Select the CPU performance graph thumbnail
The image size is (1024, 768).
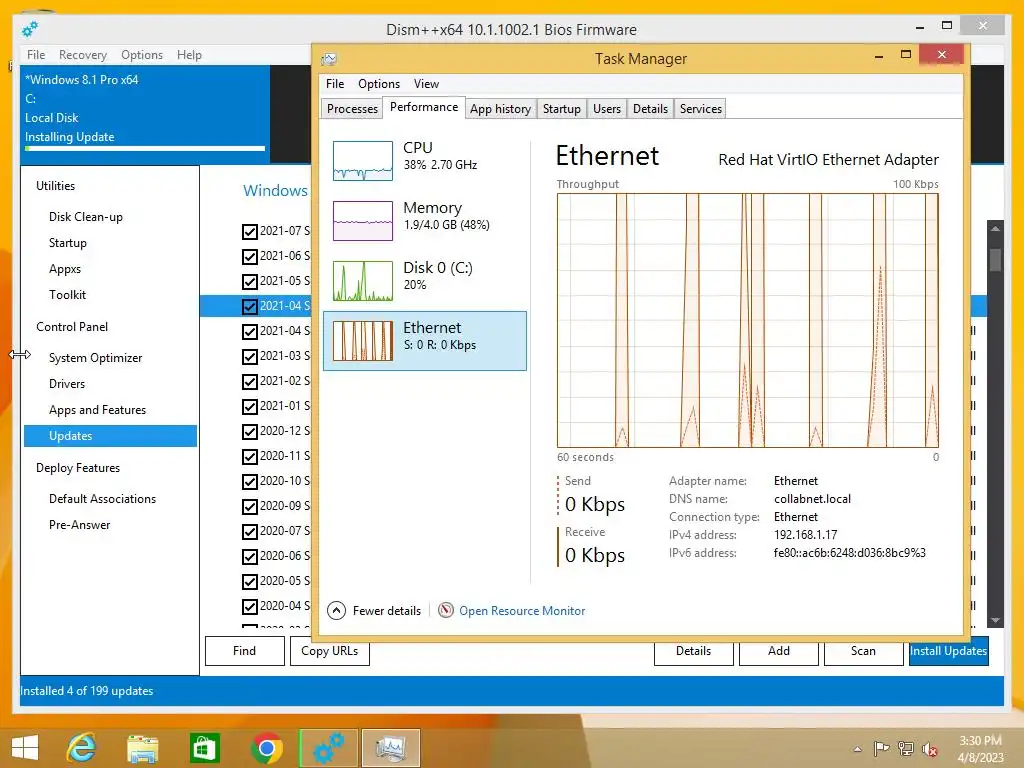click(x=362, y=161)
